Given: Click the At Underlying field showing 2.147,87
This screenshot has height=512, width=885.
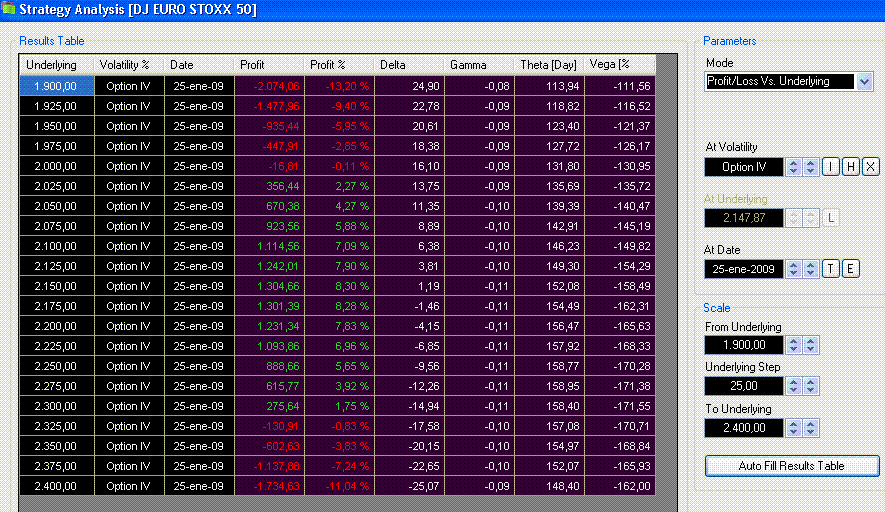Looking at the screenshot, I should (x=744, y=218).
